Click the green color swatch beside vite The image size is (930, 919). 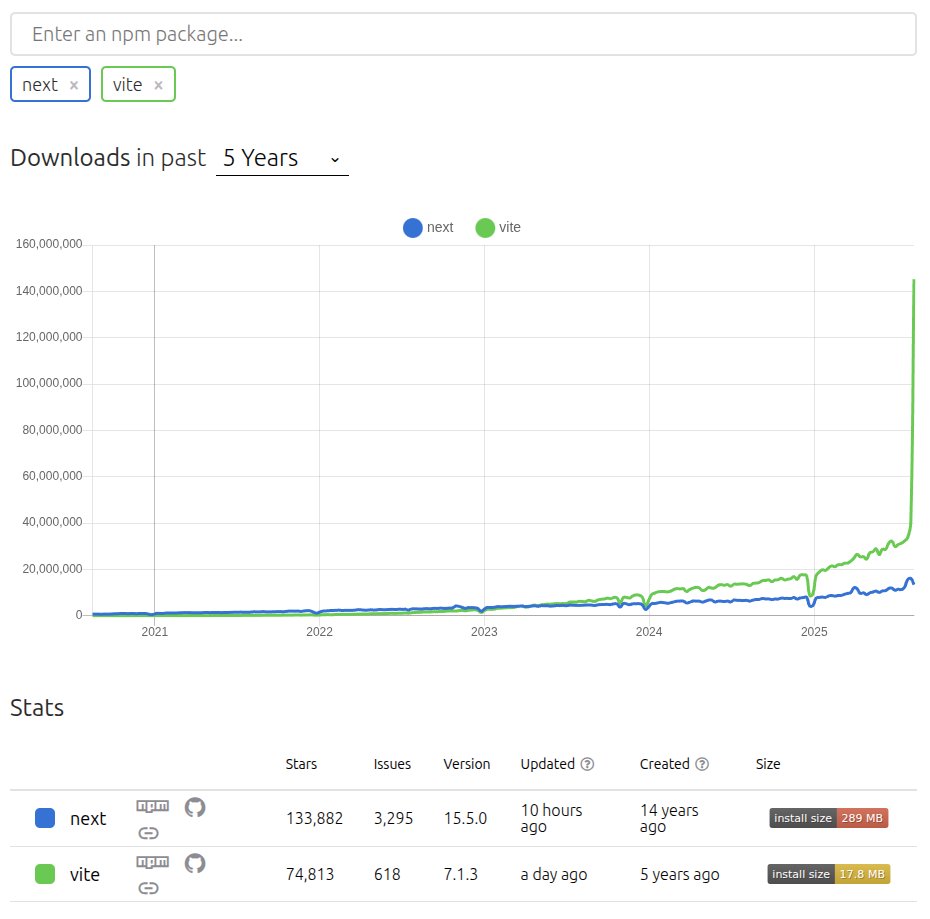pyautogui.click(x=44, y=874)
